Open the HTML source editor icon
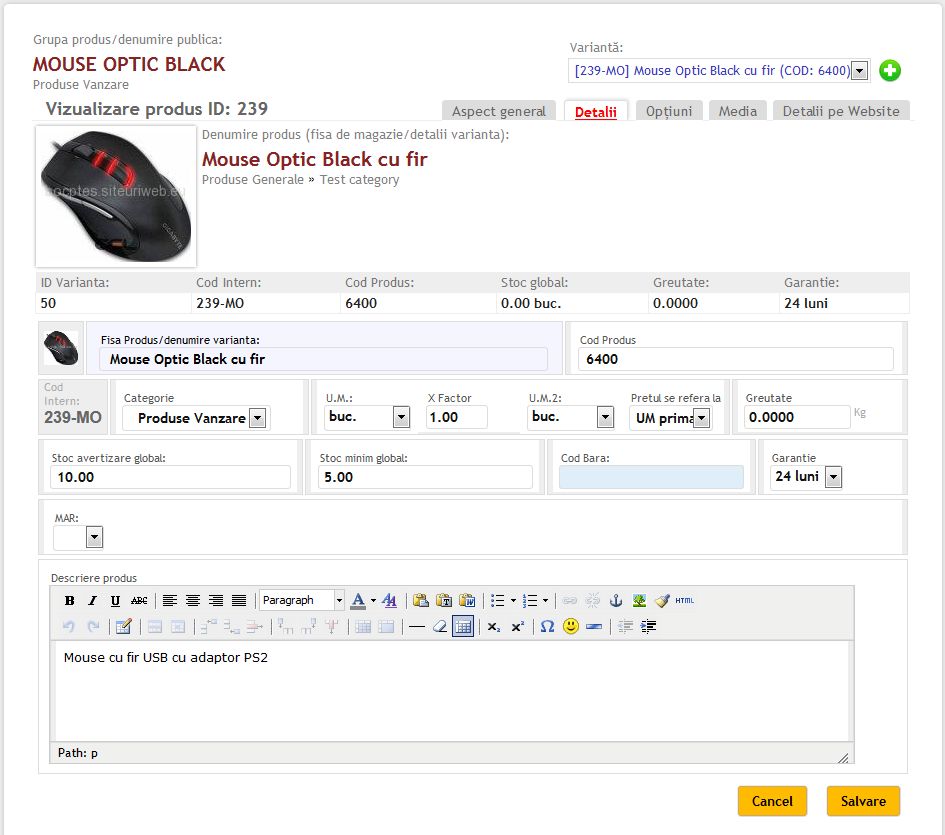Viewport: 945px width, 835px height. tap(684, 601)
